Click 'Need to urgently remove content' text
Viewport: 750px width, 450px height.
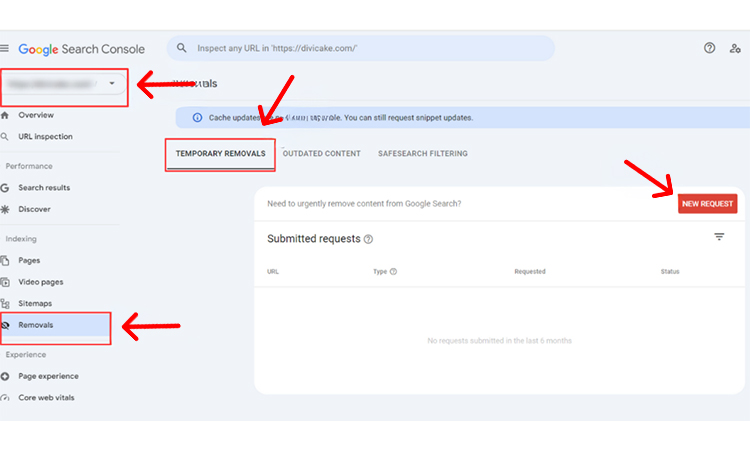click(364, 204)
